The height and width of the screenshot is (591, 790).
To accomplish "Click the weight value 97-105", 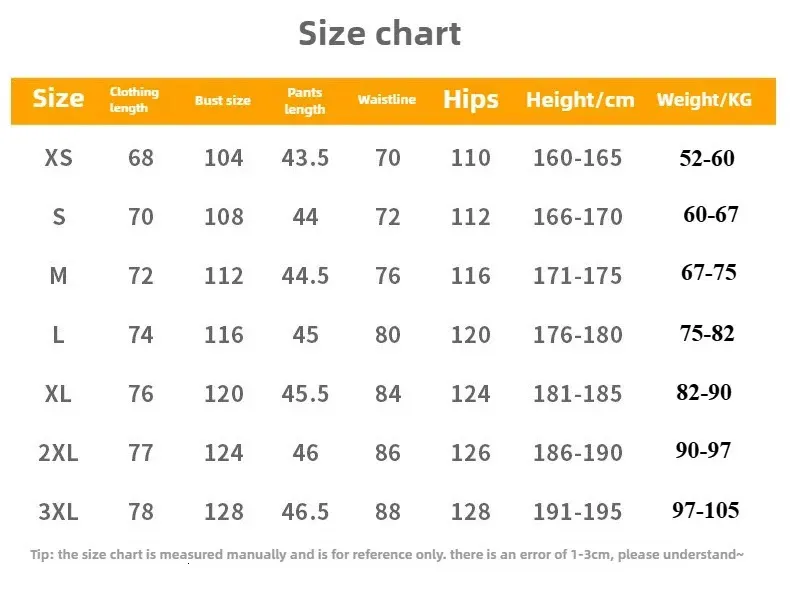I will coord(706,511).
